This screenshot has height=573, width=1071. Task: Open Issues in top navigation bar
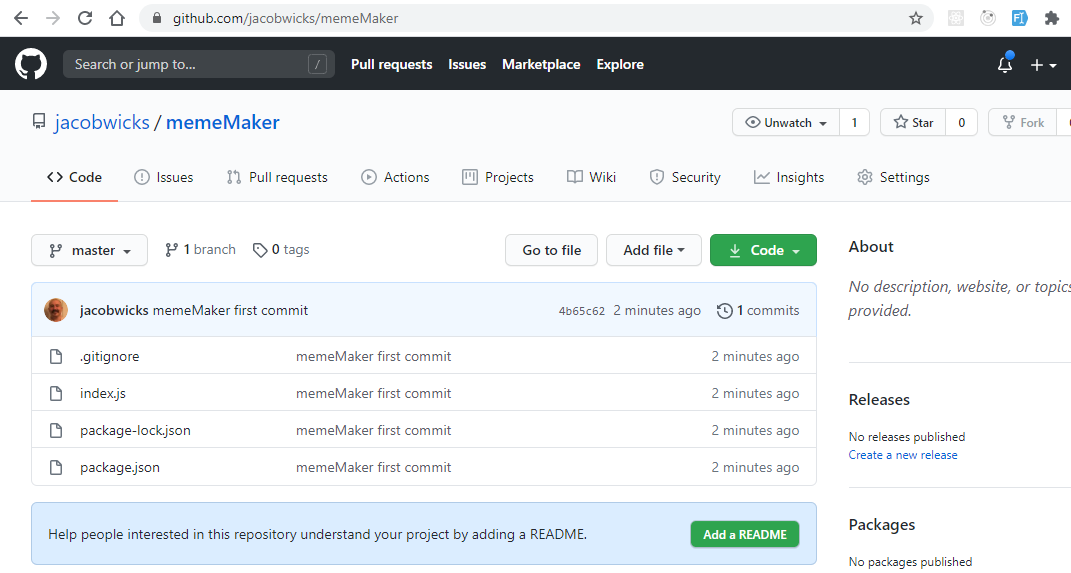coord(467,64)
